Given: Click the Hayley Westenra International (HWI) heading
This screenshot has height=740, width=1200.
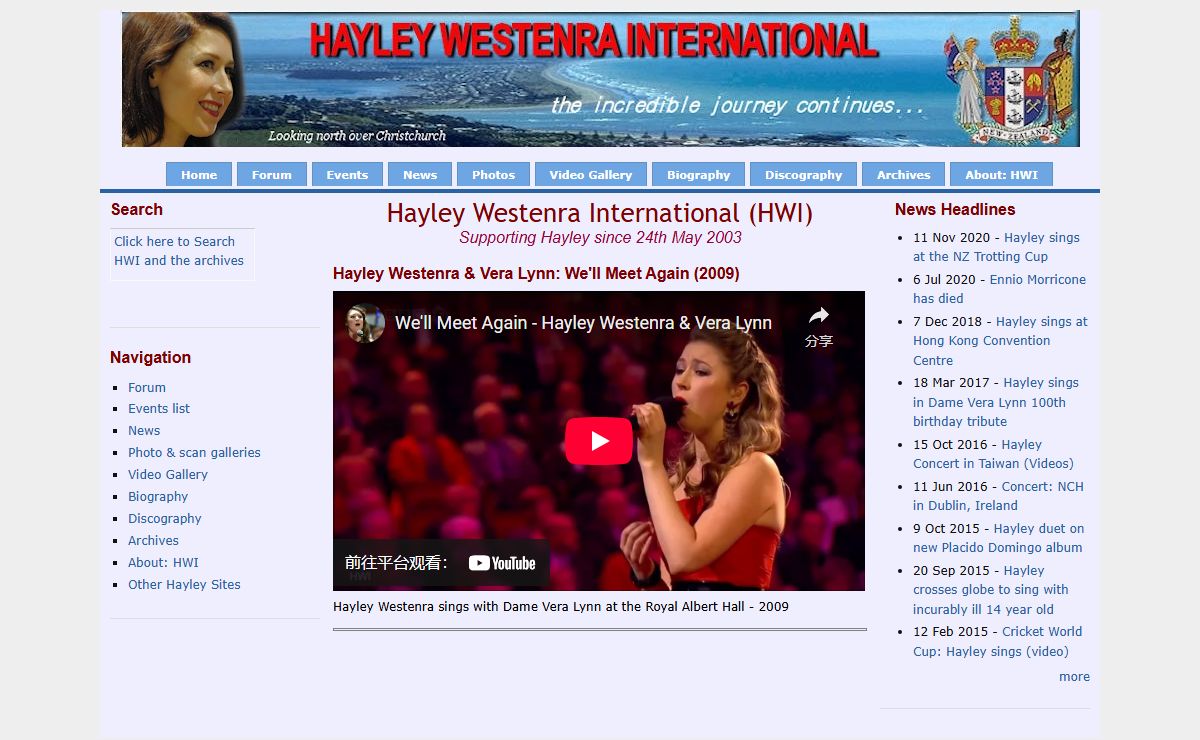Looking at the screenshot, I should coord(600,213).
